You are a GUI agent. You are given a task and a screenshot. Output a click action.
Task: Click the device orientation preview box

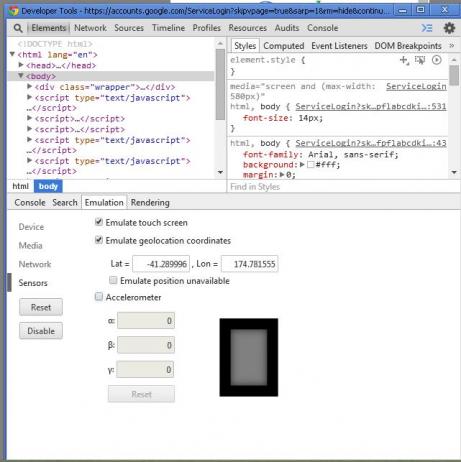point(249,357)
